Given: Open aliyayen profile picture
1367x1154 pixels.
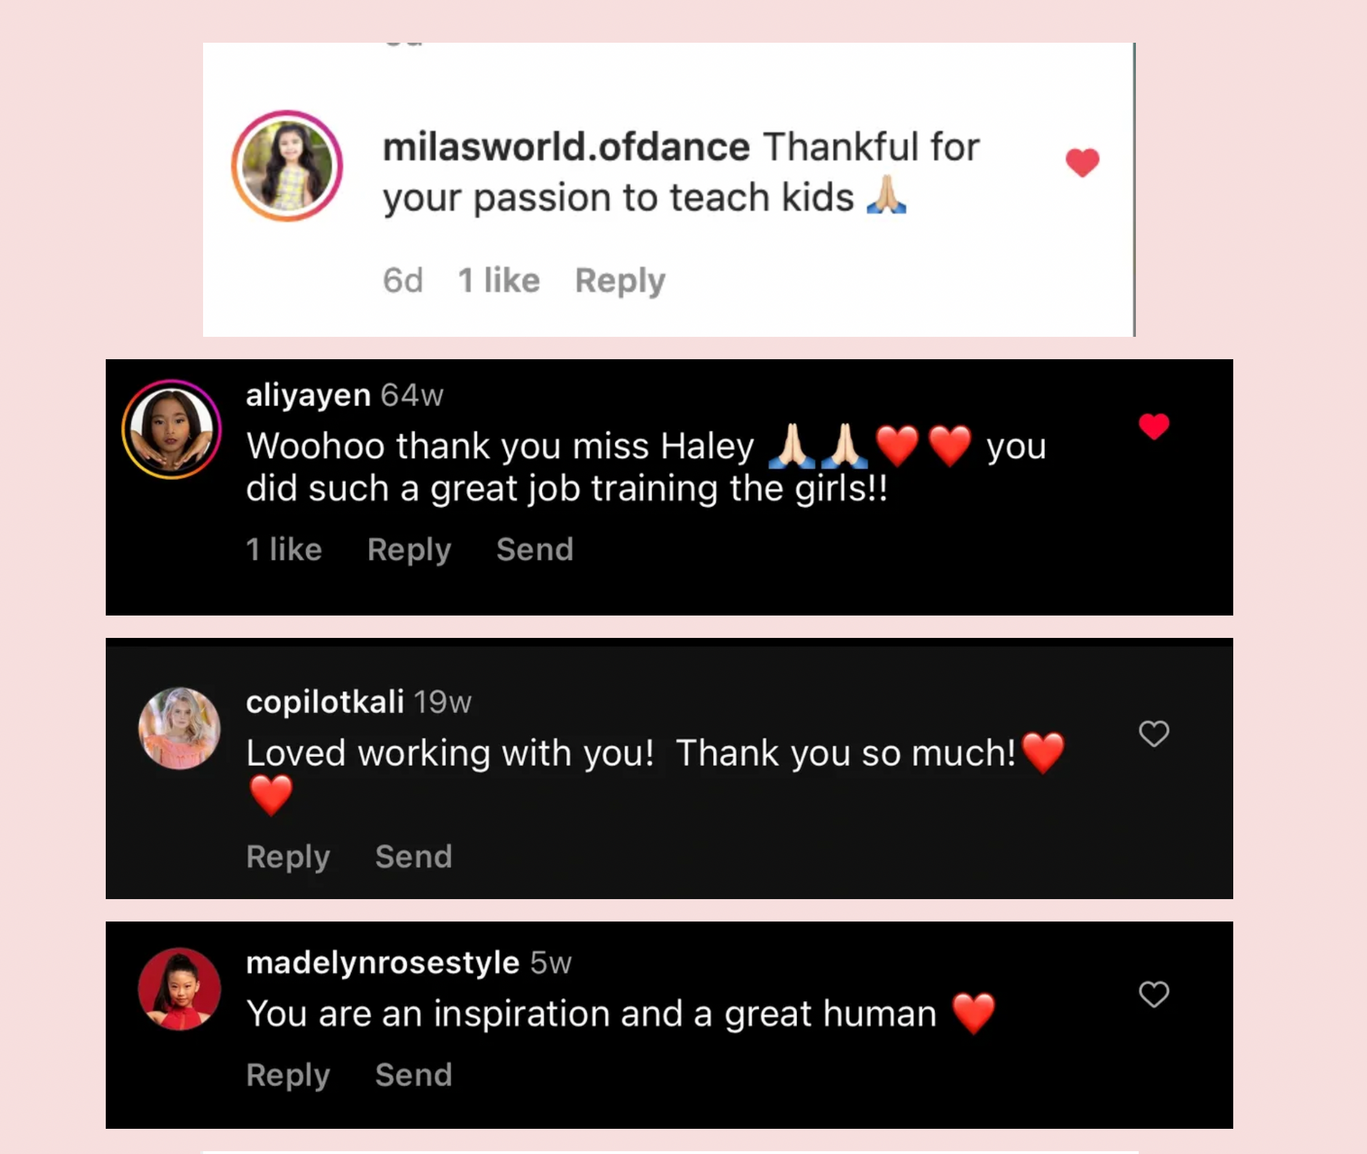Looking at the screenshot, I should (x=172, y=430).
